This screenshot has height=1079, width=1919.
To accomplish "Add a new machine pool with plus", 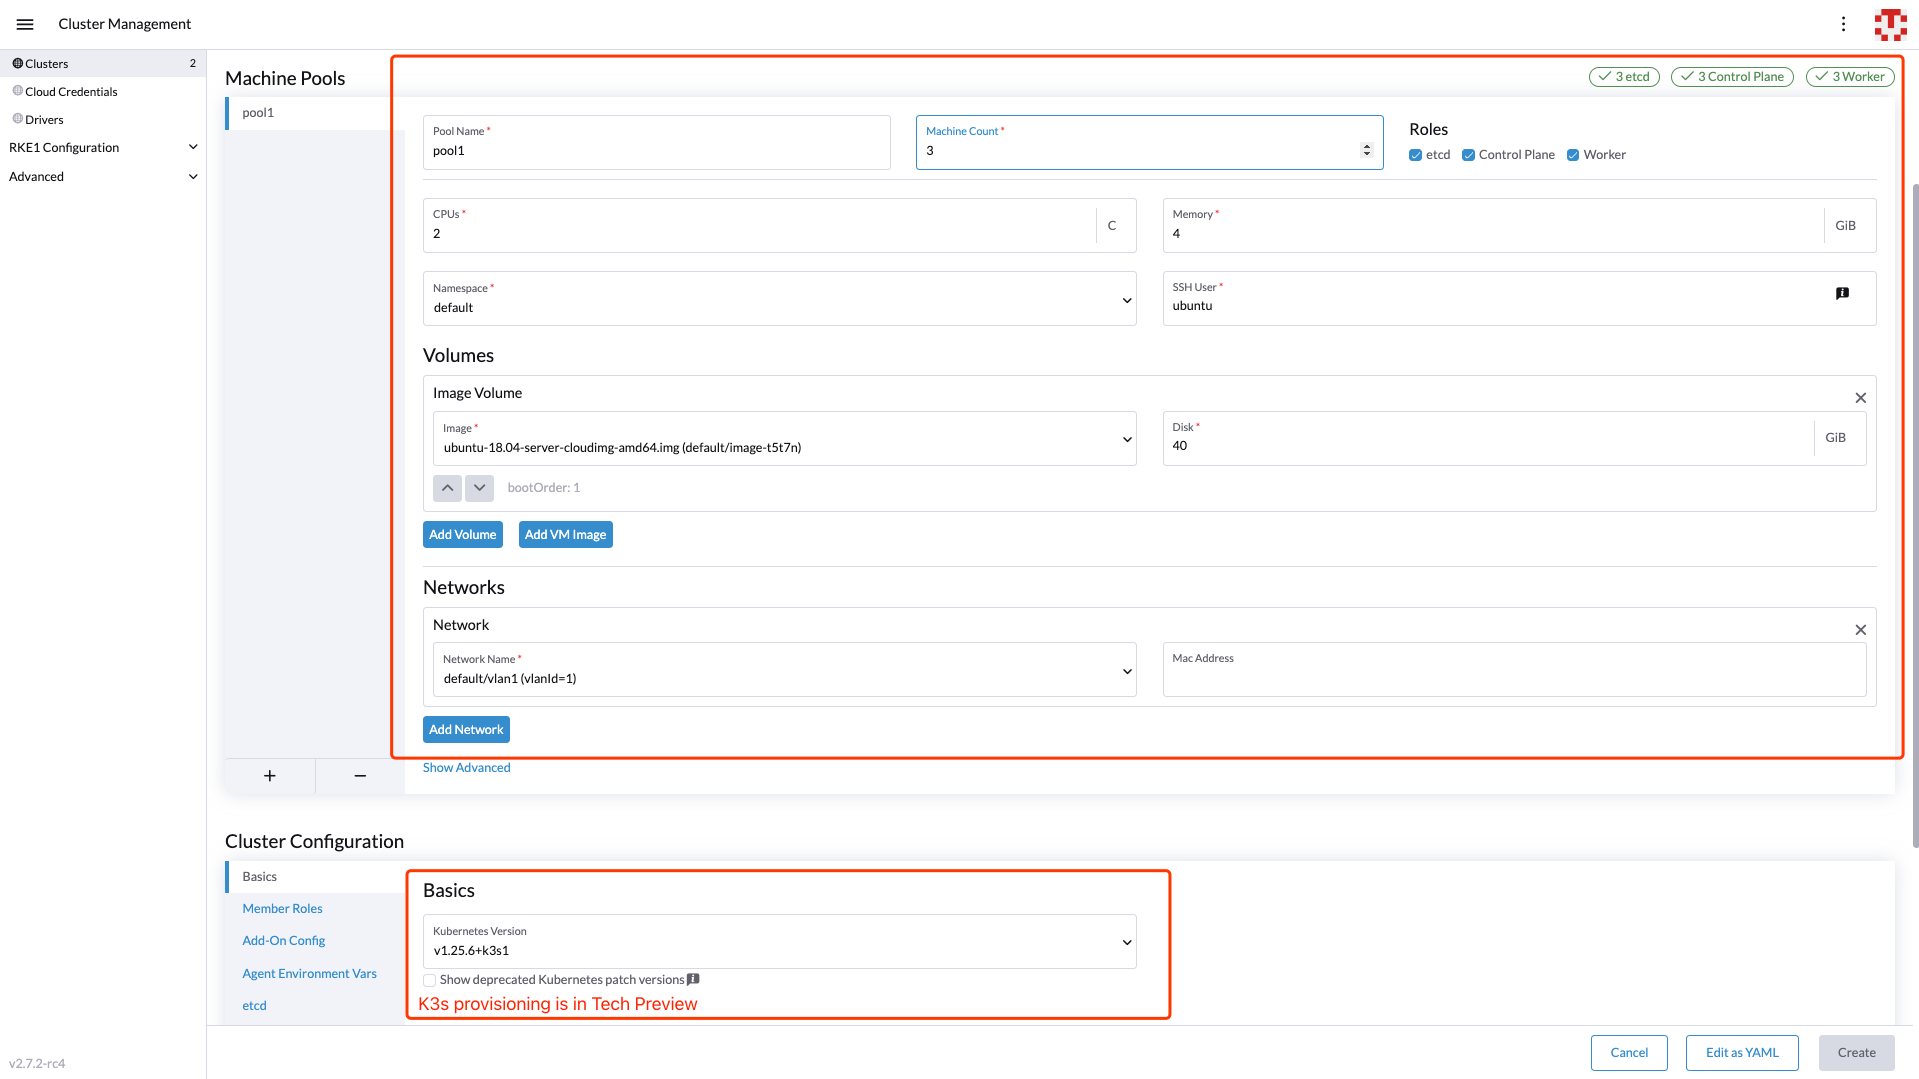I will tap(270, 776).
